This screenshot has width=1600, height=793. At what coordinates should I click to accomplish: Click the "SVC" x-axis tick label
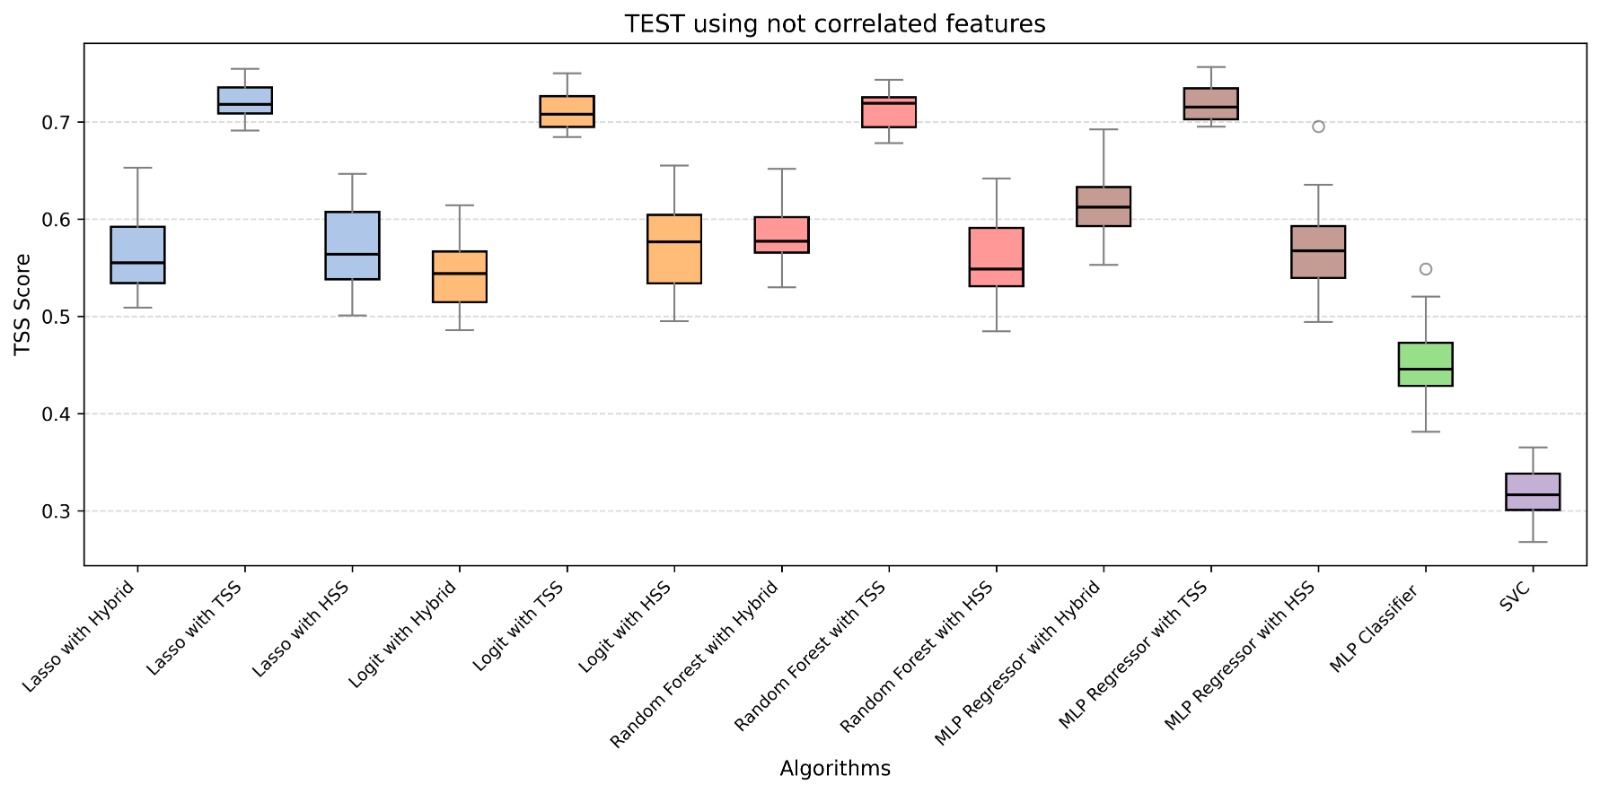[x=1515, y=597]
